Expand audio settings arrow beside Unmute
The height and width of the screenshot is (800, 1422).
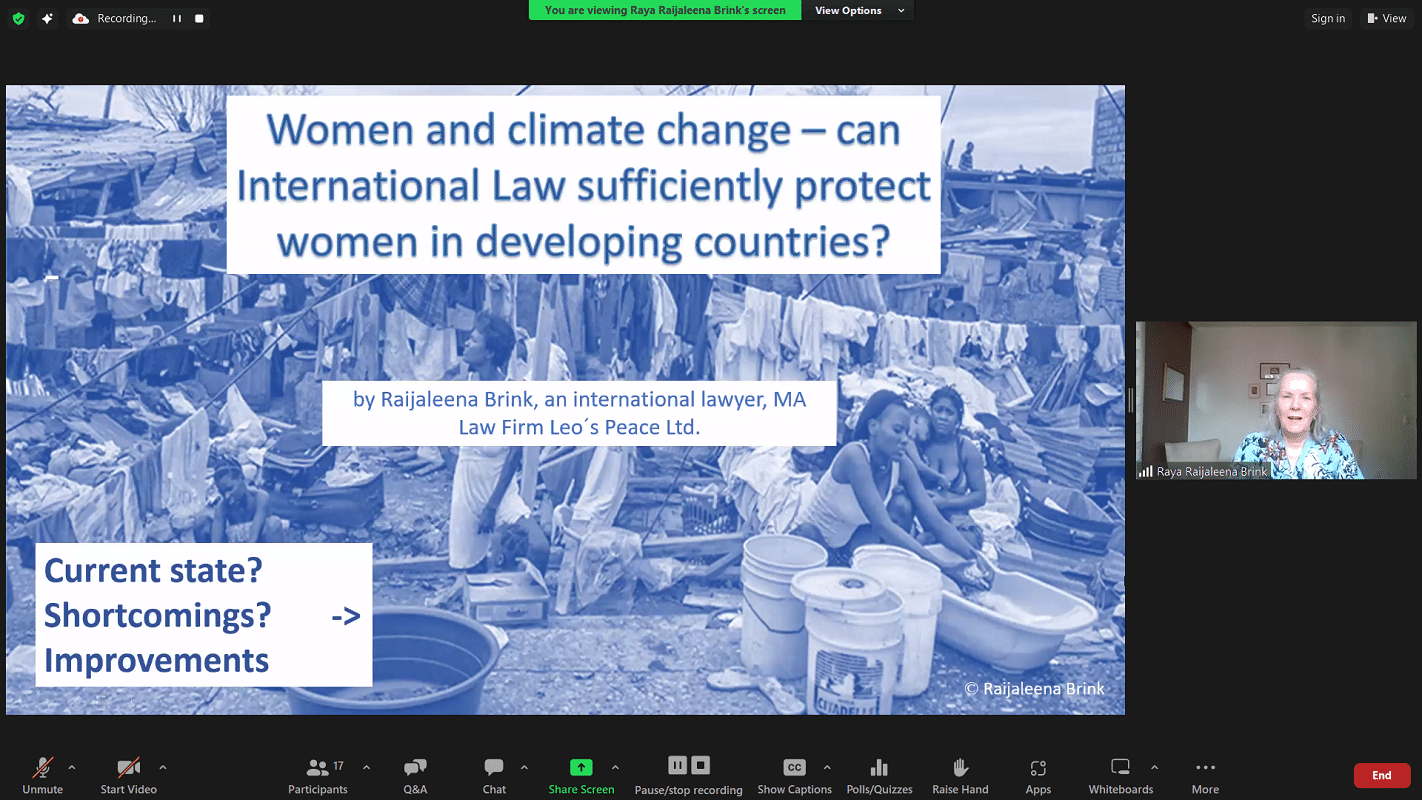pos(71,767)
